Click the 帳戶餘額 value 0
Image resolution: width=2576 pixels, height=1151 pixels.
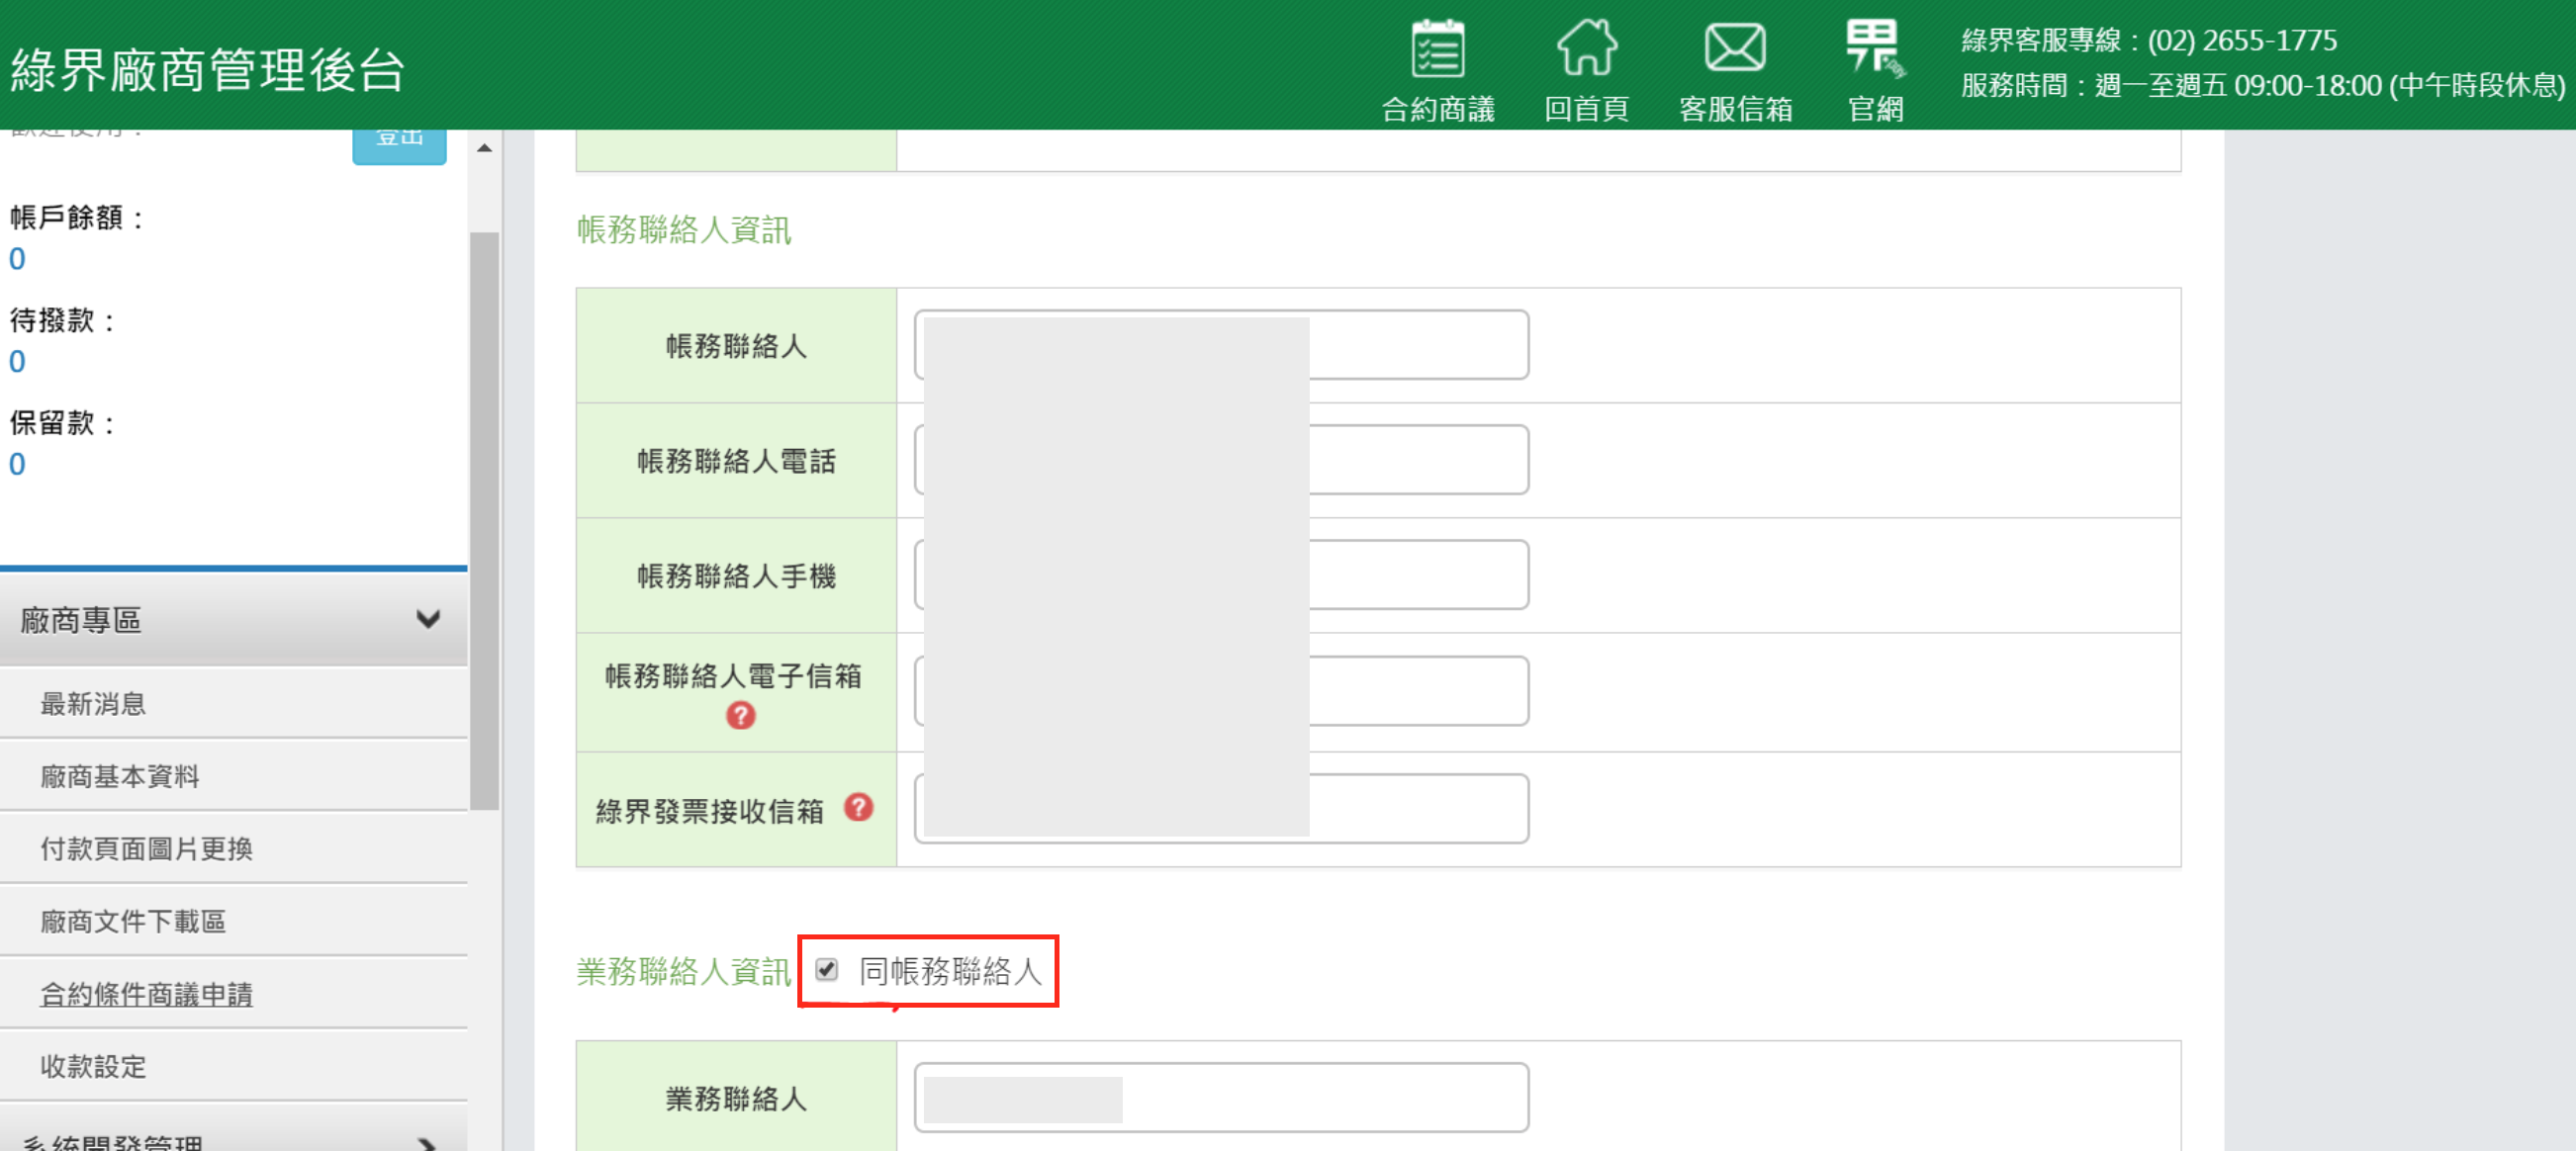[17, 260]
